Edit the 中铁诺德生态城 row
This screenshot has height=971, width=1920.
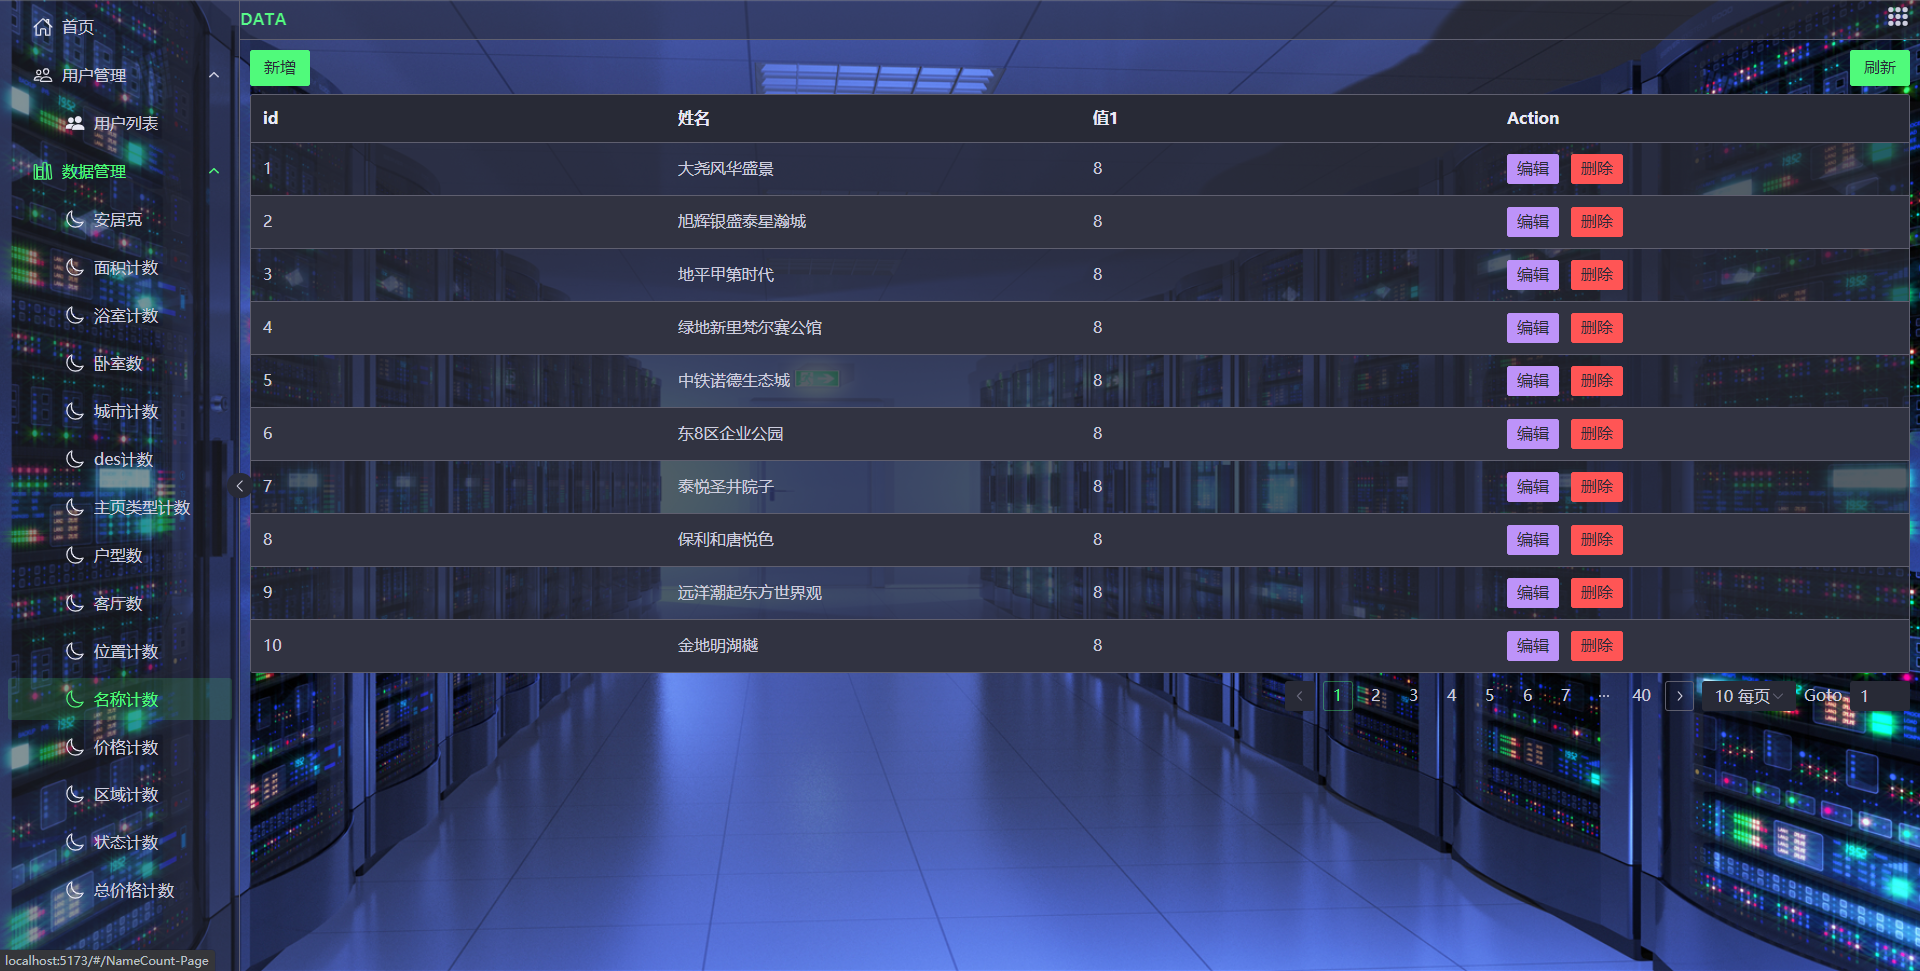(1532, 381)
